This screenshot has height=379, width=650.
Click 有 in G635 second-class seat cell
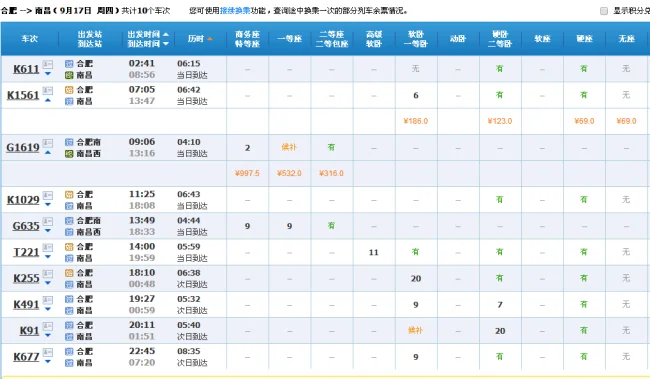pyautogui.click(x=331, y=226)
